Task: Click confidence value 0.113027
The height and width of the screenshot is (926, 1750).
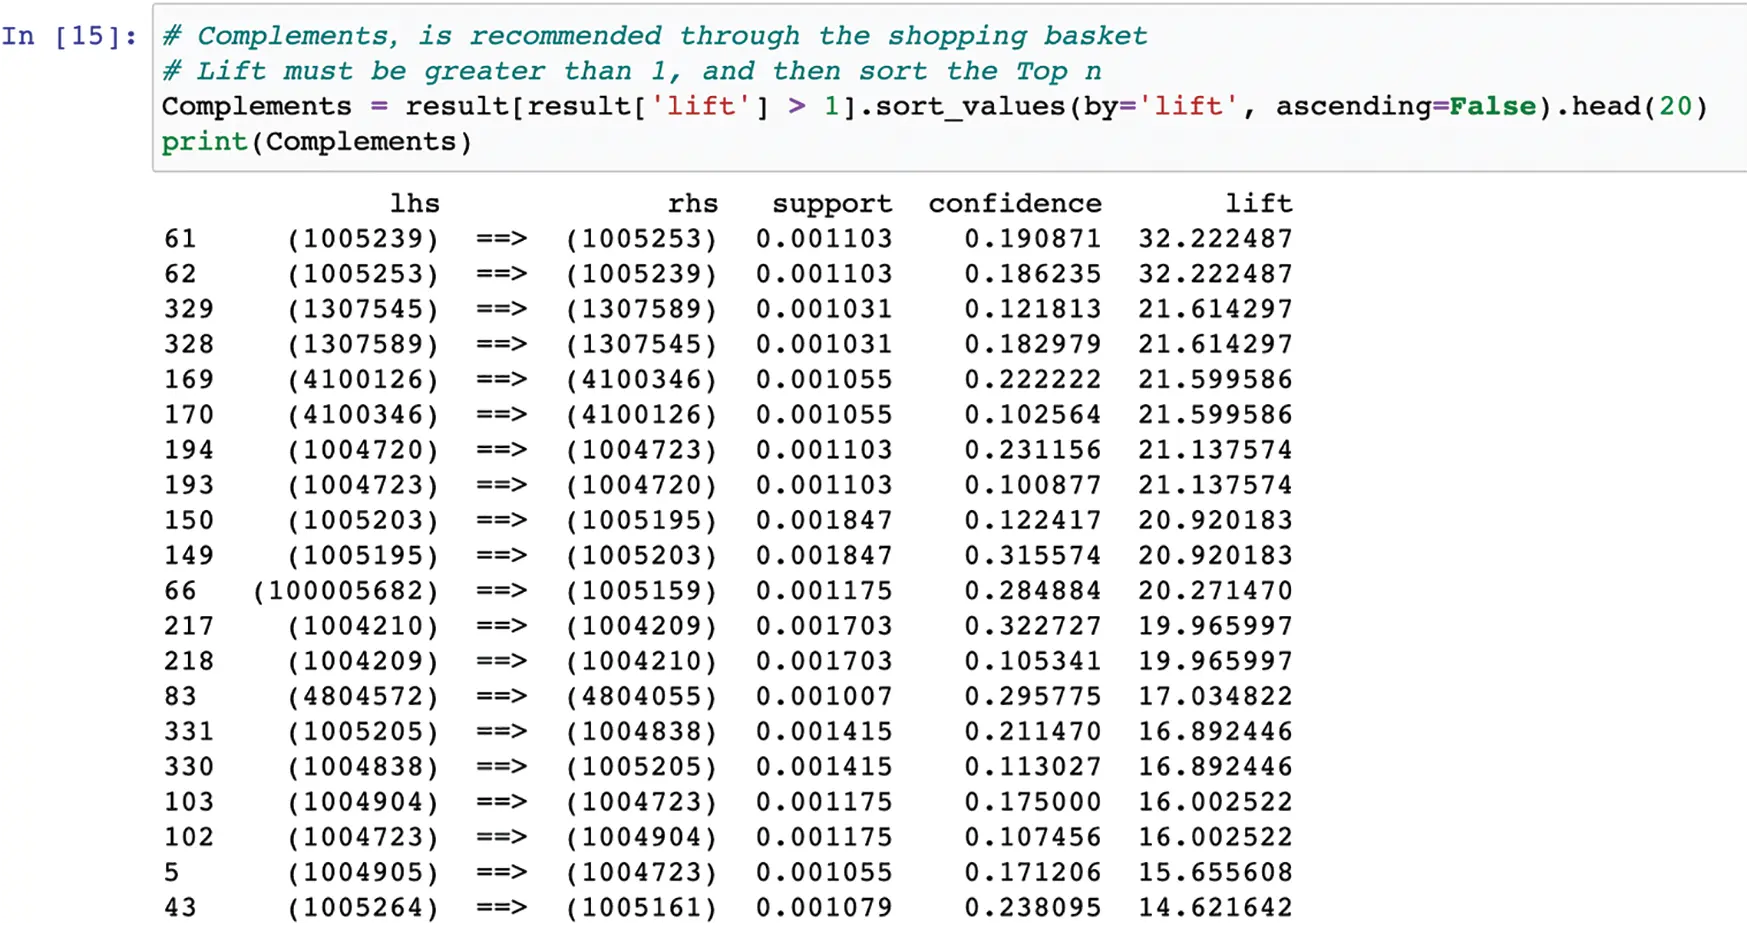Action: tap(1032, 767)
